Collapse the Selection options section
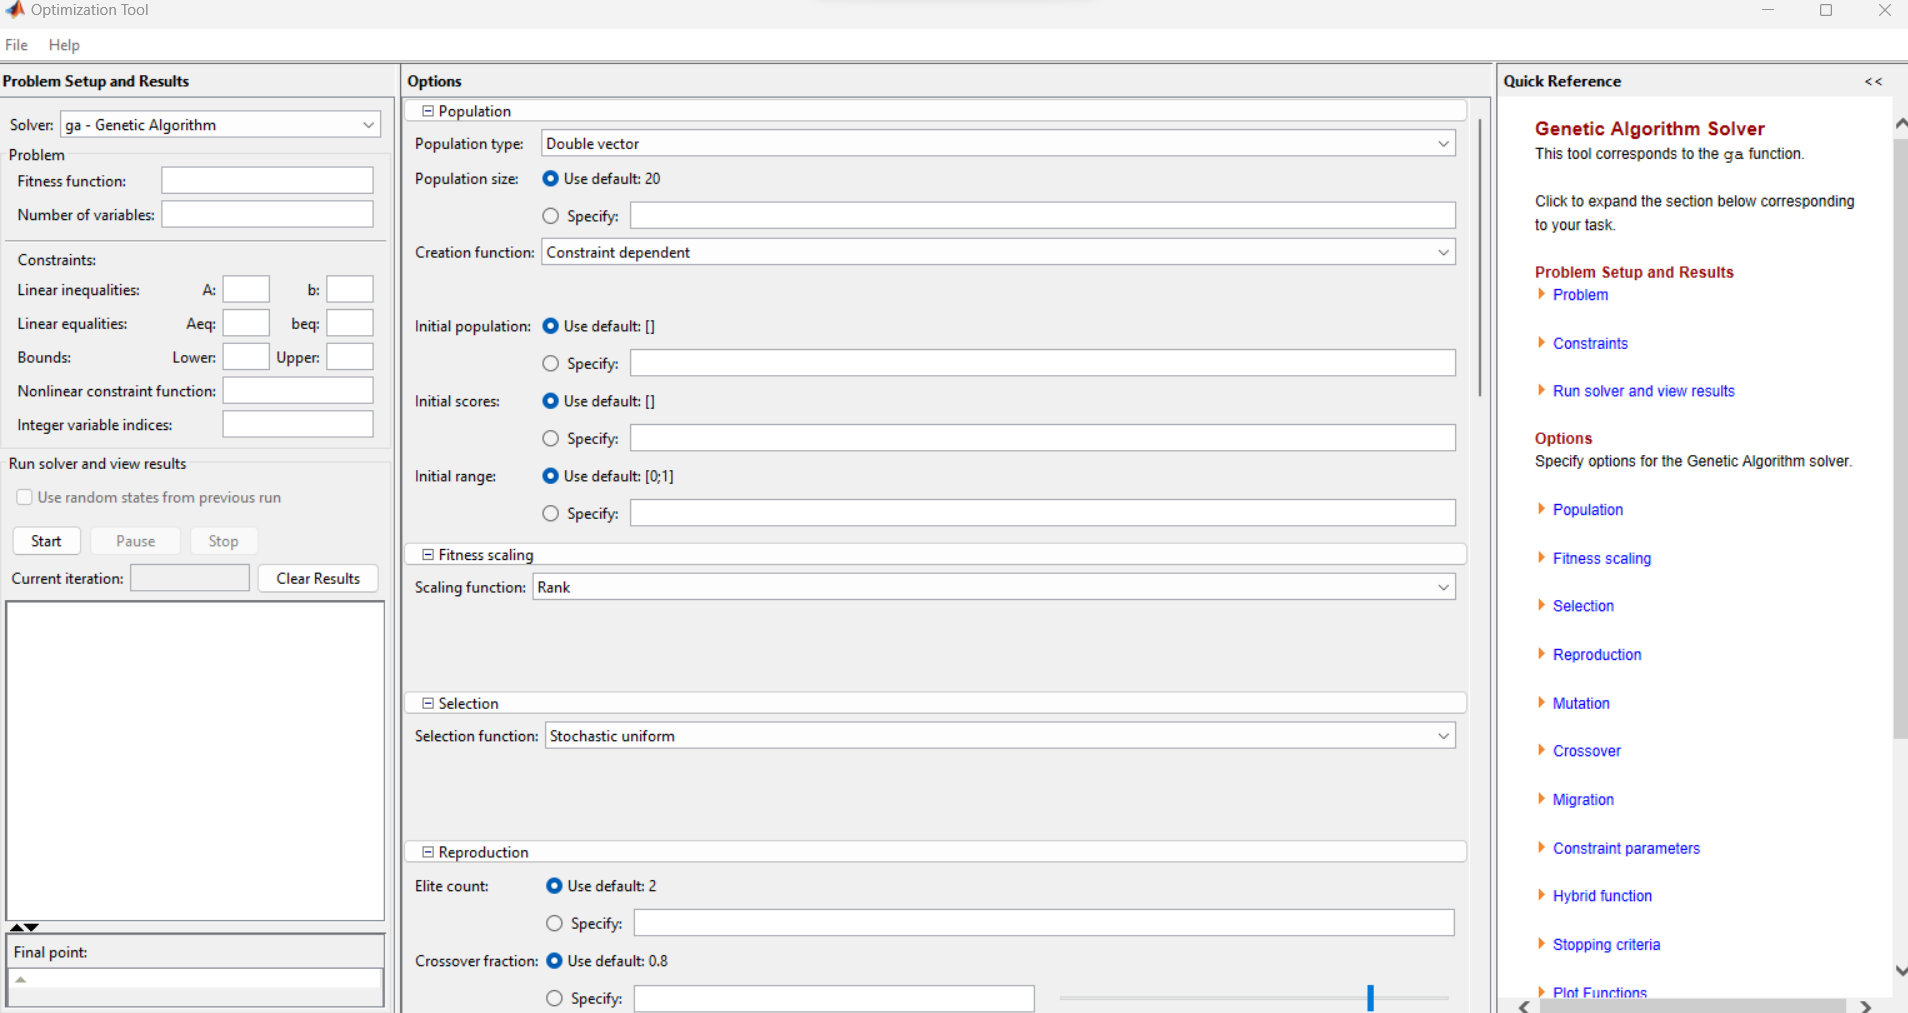1908x1013 pixels. coord(427,702)
